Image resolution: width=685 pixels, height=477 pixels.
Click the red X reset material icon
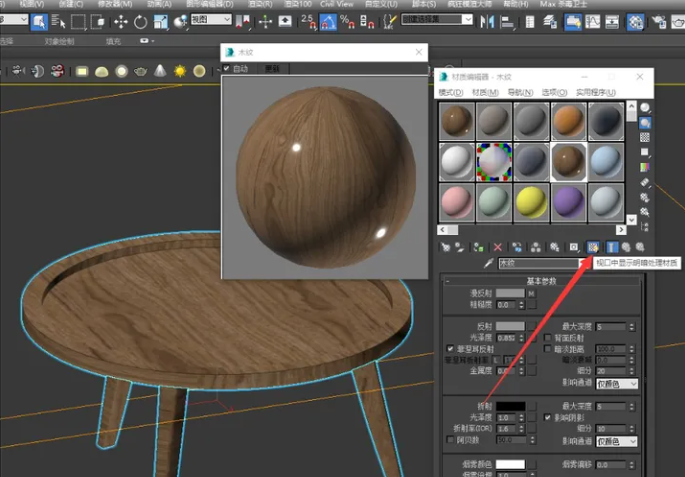tap(497, 246)
